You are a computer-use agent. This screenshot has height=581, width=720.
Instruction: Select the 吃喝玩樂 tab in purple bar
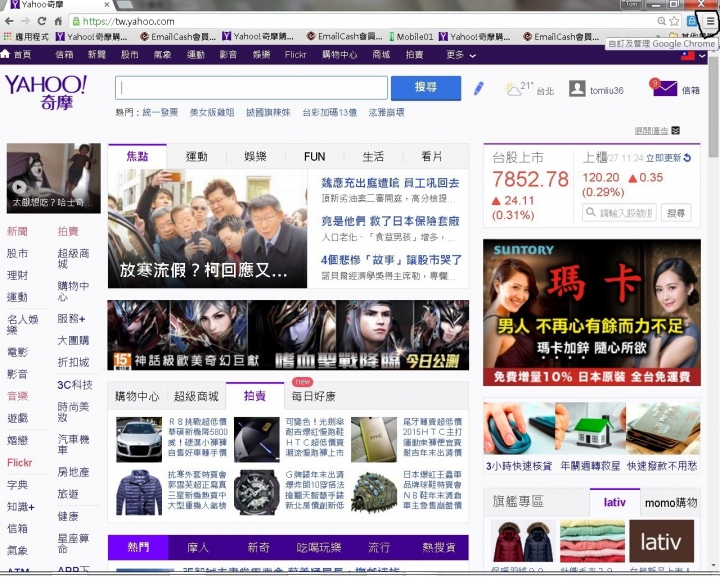point(319,547)
